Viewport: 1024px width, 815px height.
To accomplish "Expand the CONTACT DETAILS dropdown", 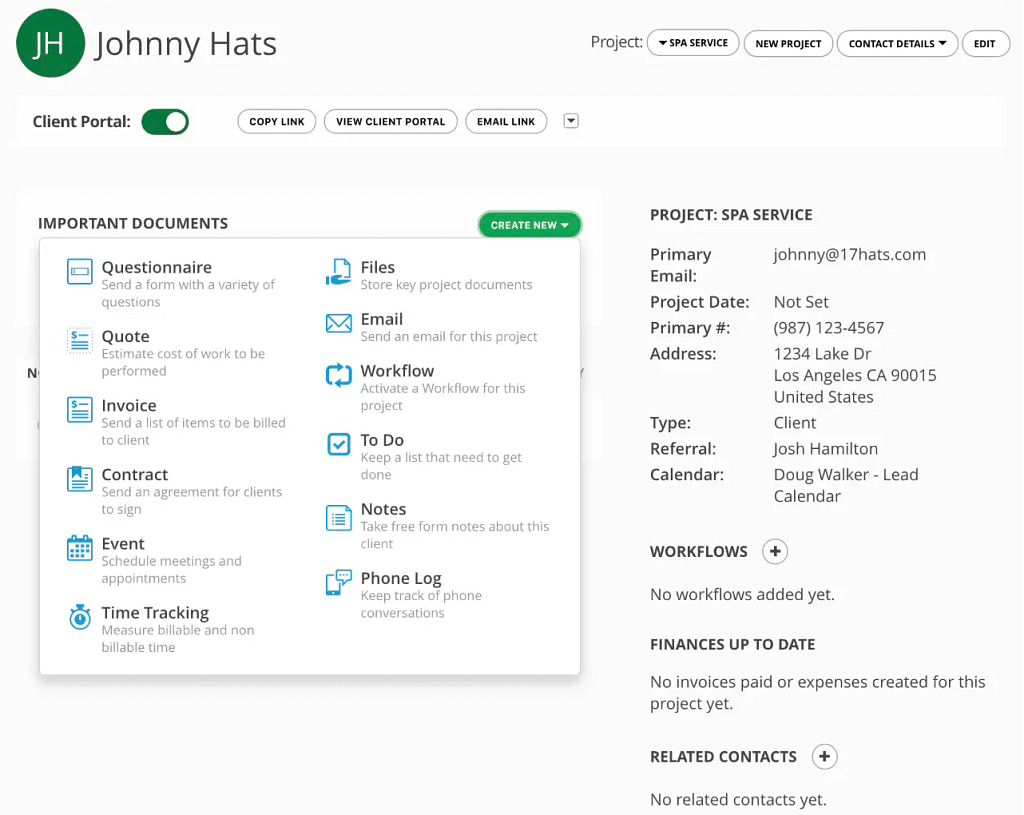I will click(897, 44).
